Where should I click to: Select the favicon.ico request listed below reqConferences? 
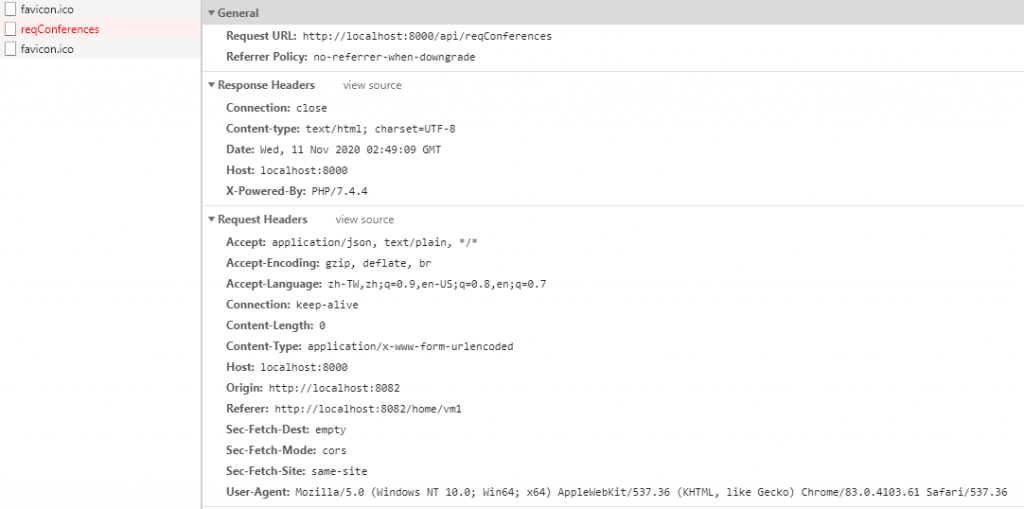[101, 49]
